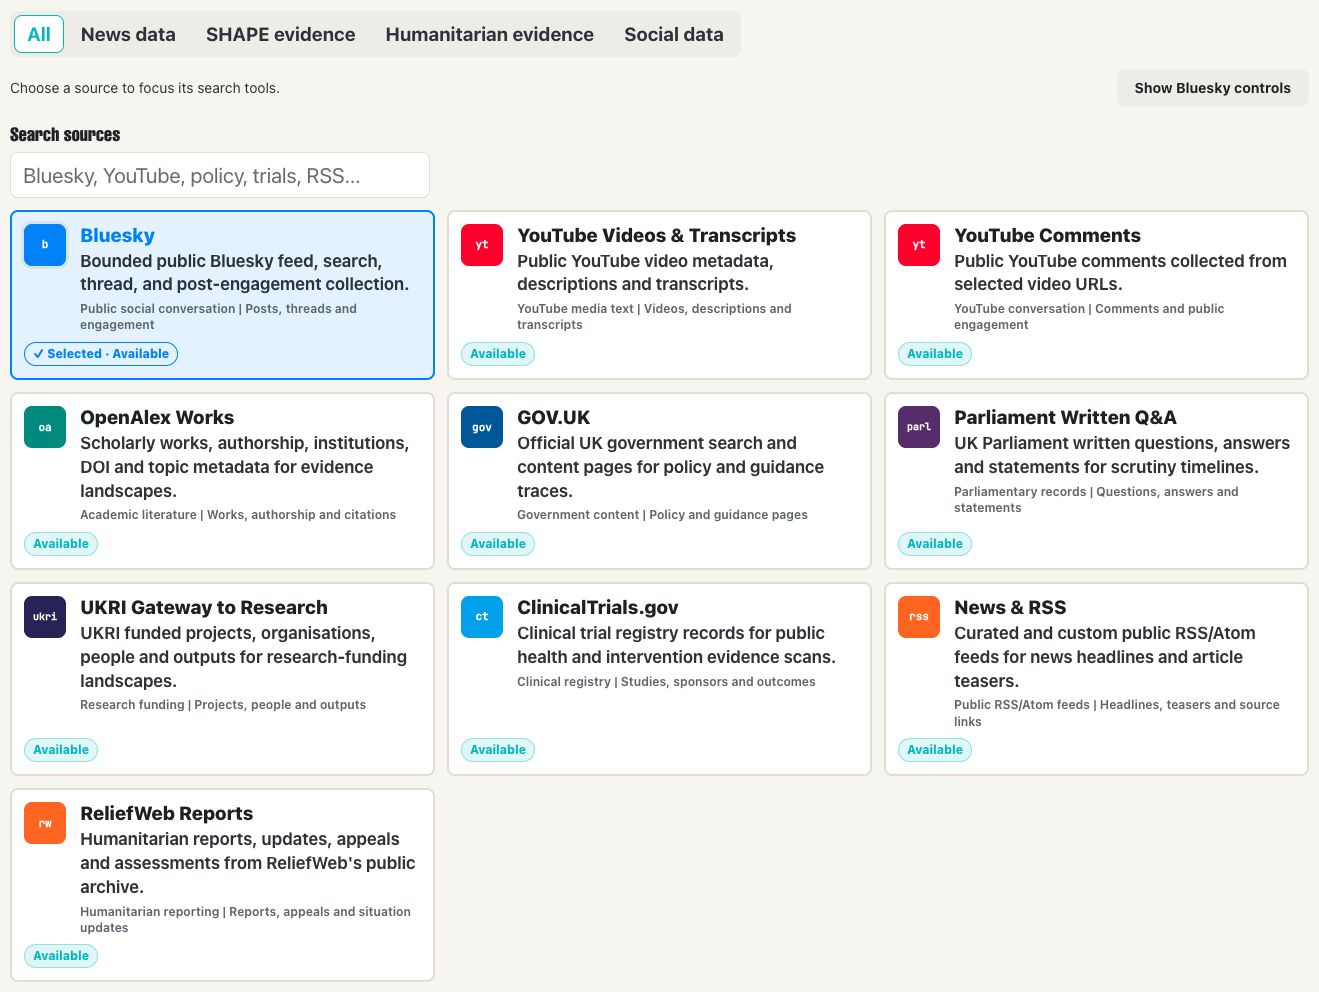This screenshot has width=1319, height=992.
Task: Click Available badge on Parliament Written Q&A
Action: click(x=935, y=544)
